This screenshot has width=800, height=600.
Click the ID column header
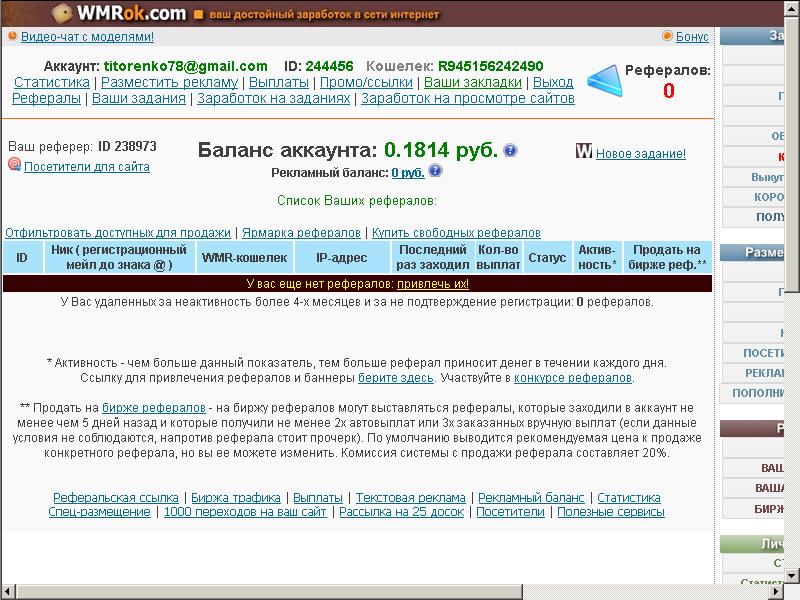pyautogui.click(x=22, y=258)
